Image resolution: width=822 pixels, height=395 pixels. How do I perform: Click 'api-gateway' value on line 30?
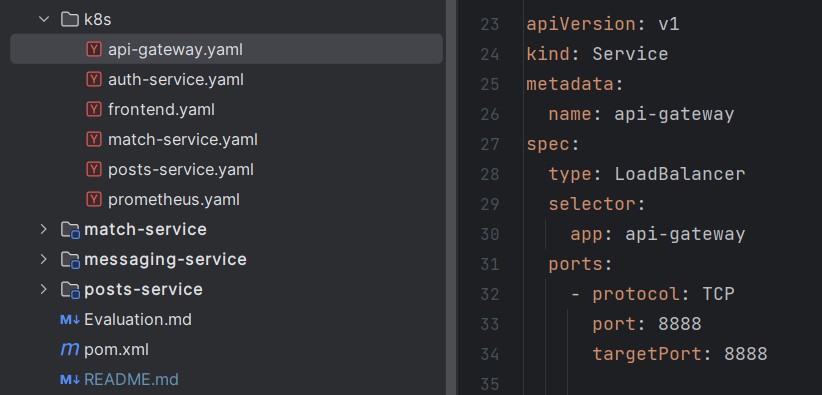(685, 234)
